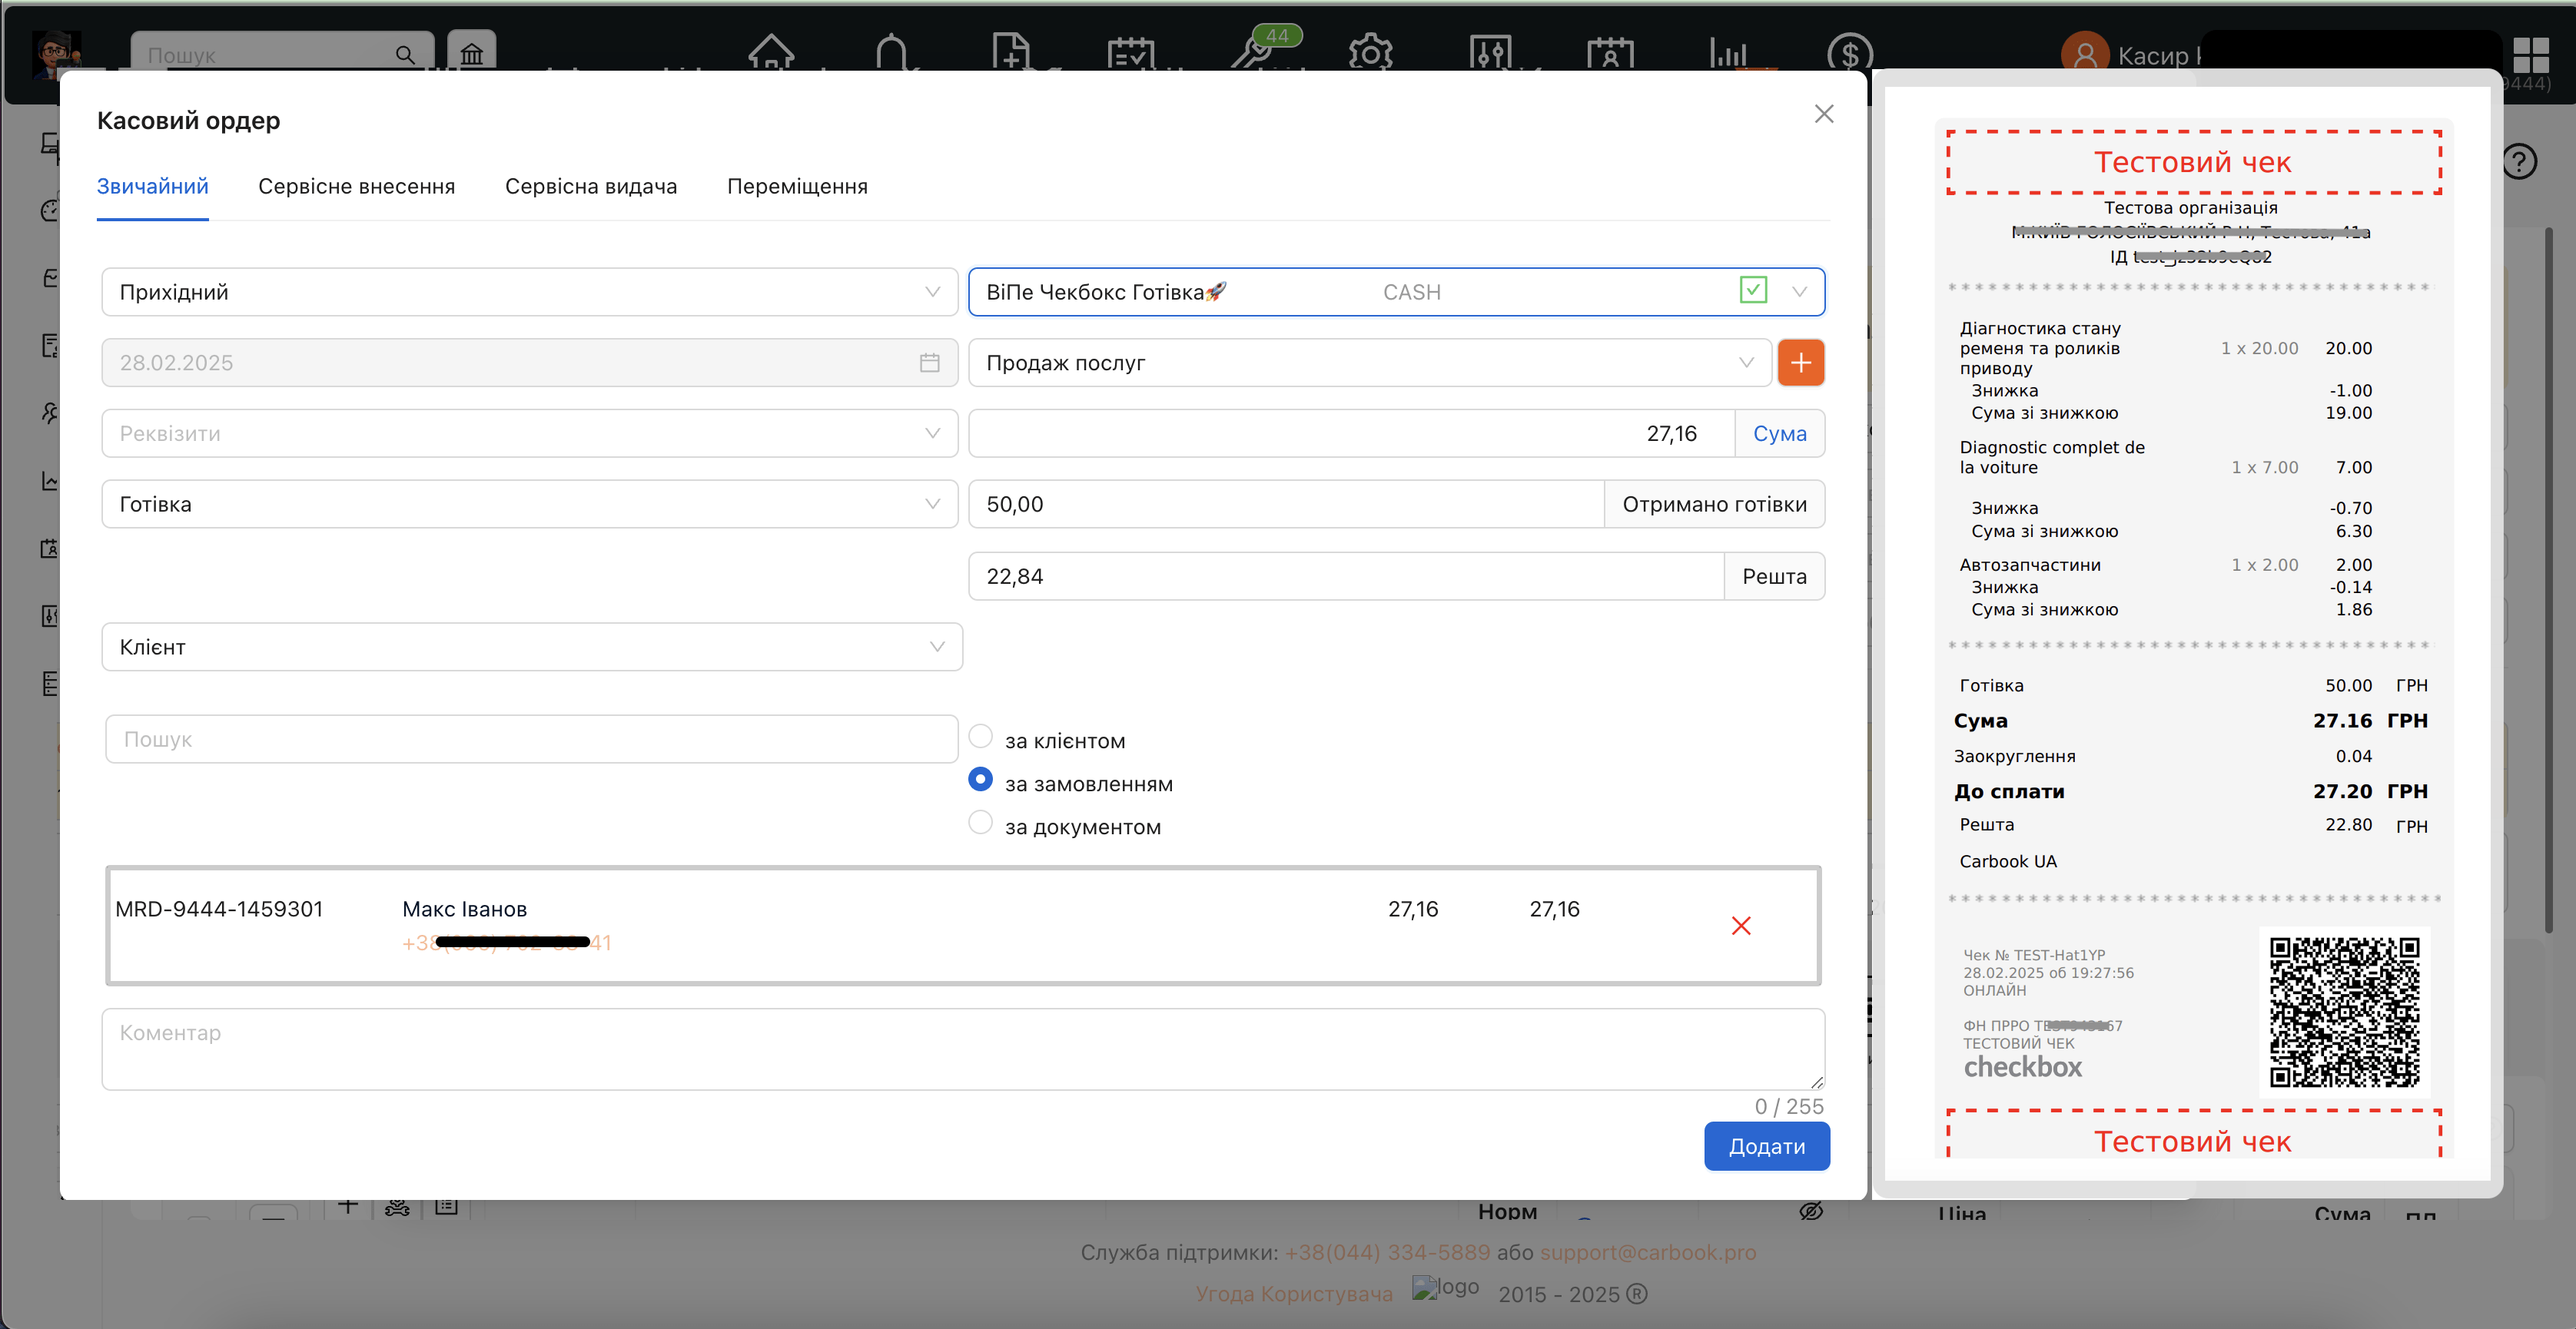2576x1329 pixels.
Task: Toggle green checkbox in cash register field
Action: [1752, 290]
